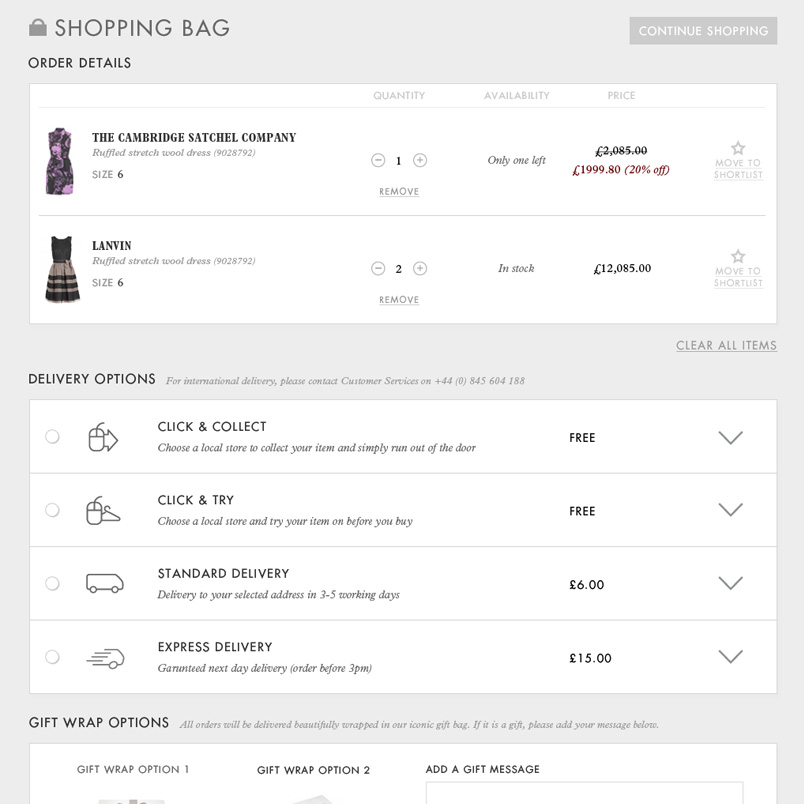Click the Standard Delivery van icon
804x804 pixels.
point(105,584)
